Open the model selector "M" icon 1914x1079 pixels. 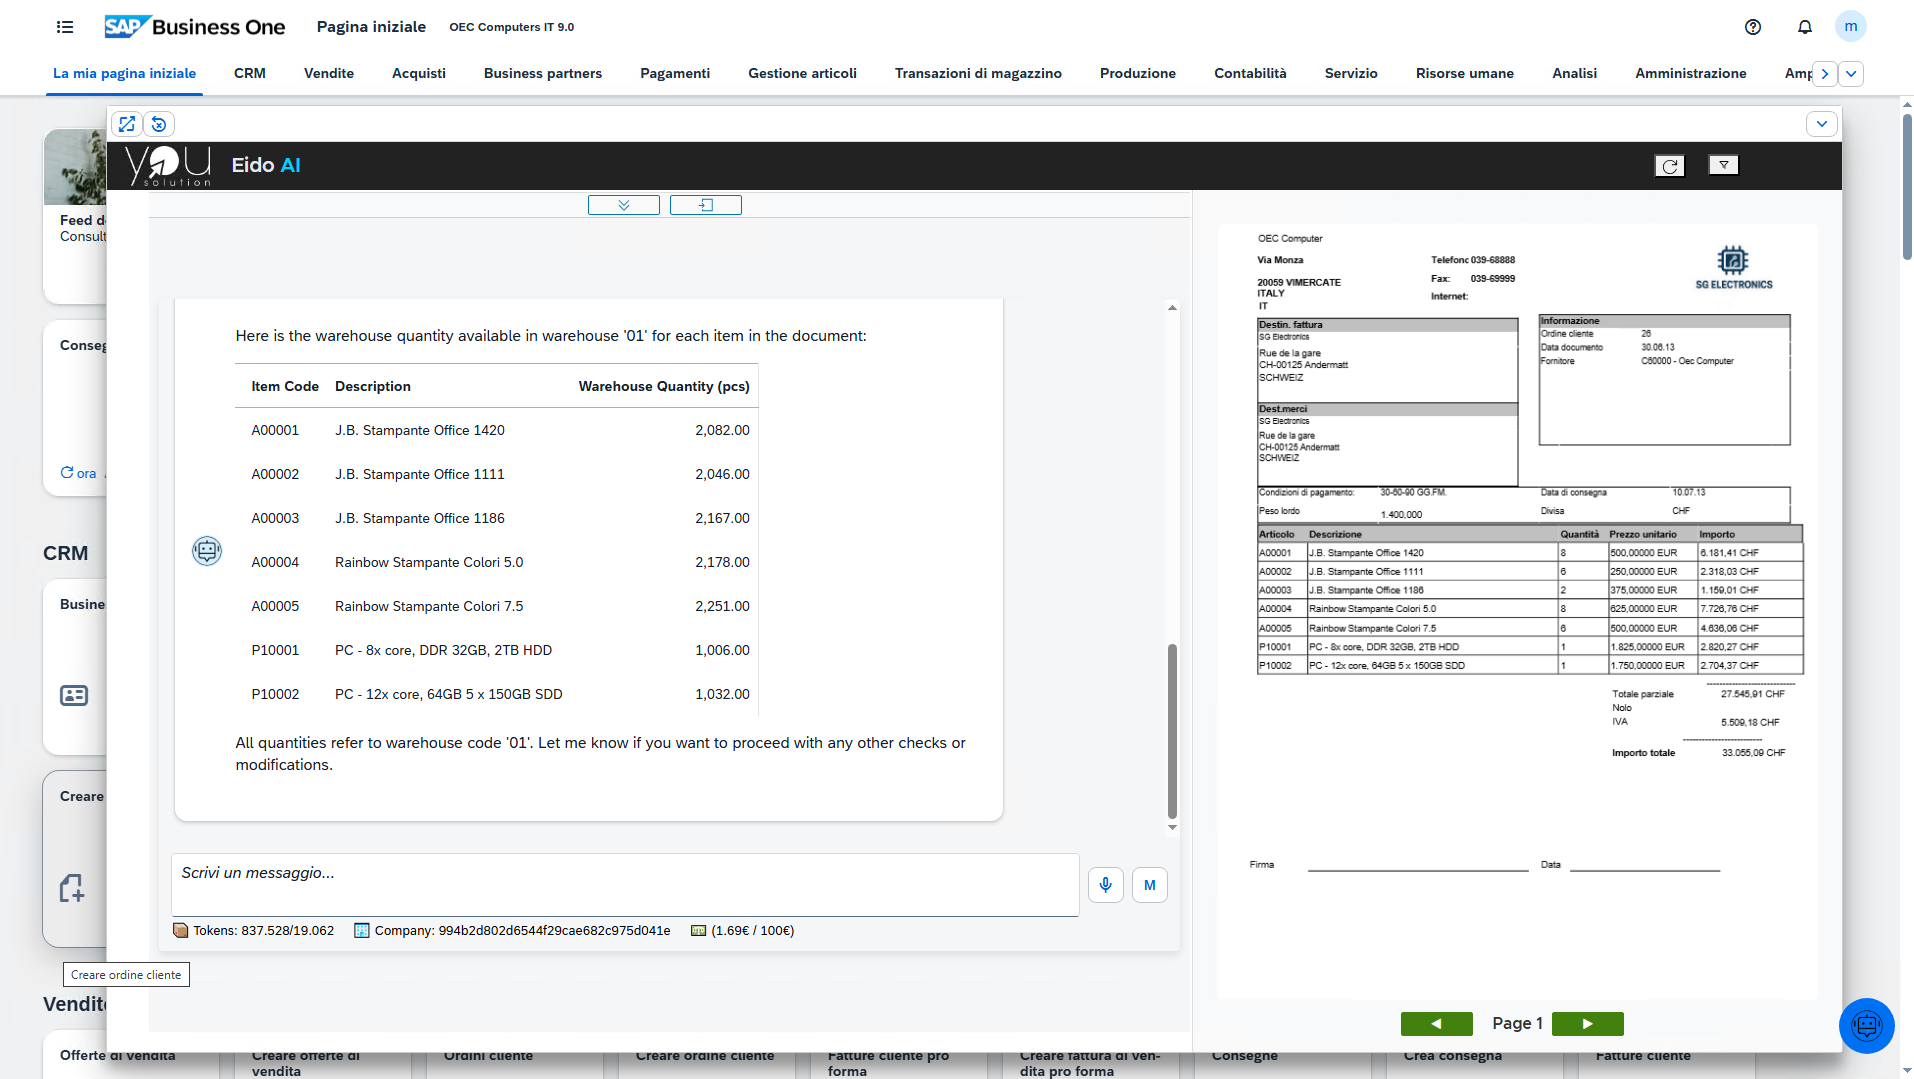(1149, 884)
